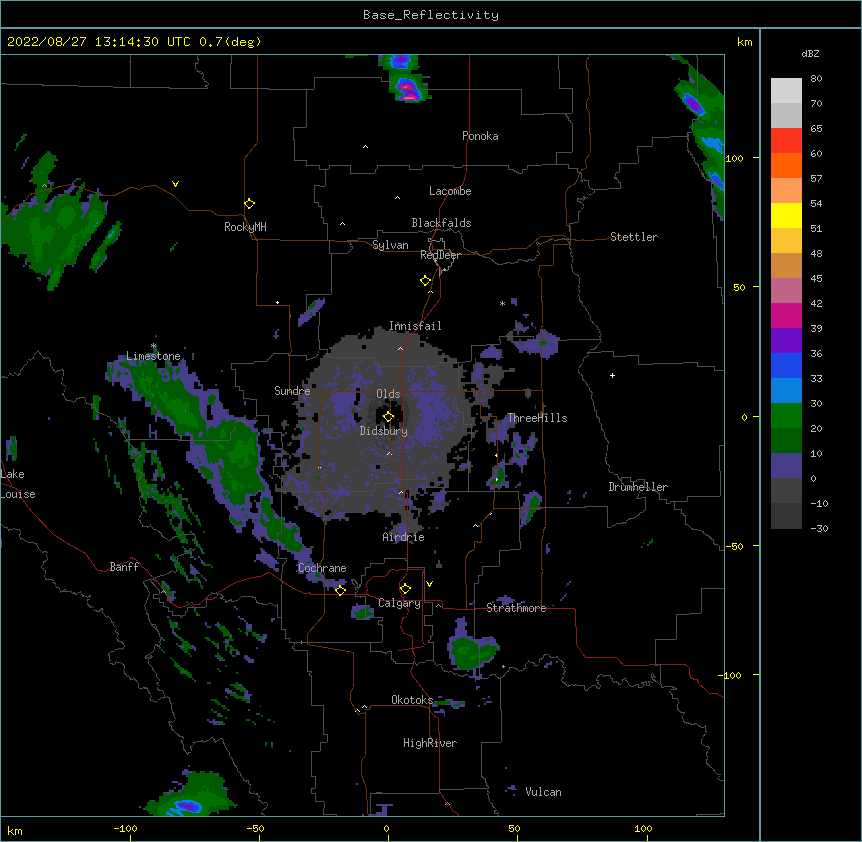Click the white plus marker north of Drumheller

pyautogui.click(x=612, y=375)
